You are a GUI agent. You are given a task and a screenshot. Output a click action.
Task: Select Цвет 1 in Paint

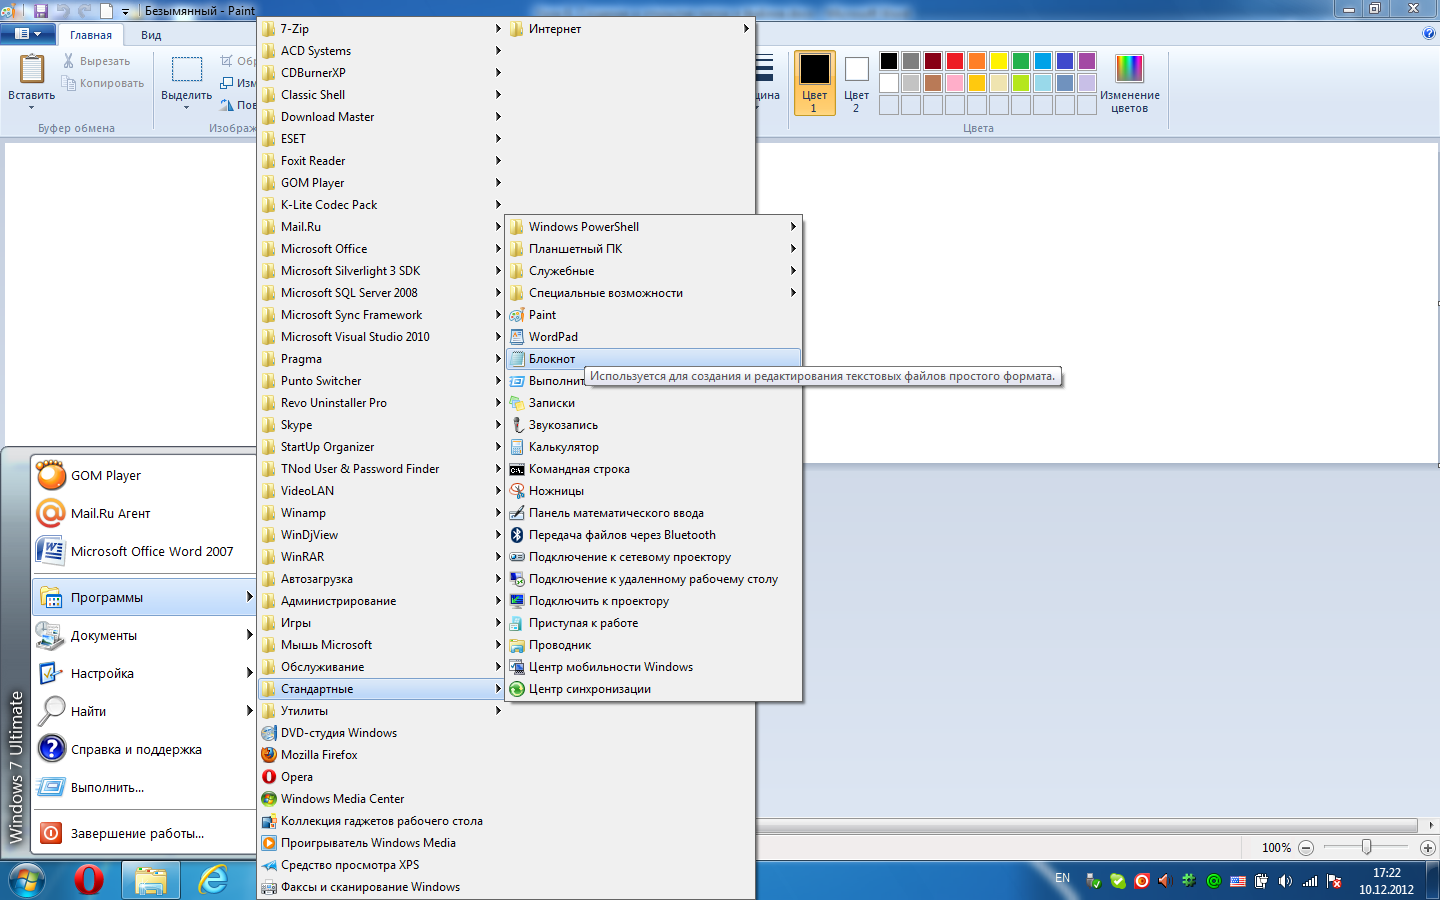(815, 83)
